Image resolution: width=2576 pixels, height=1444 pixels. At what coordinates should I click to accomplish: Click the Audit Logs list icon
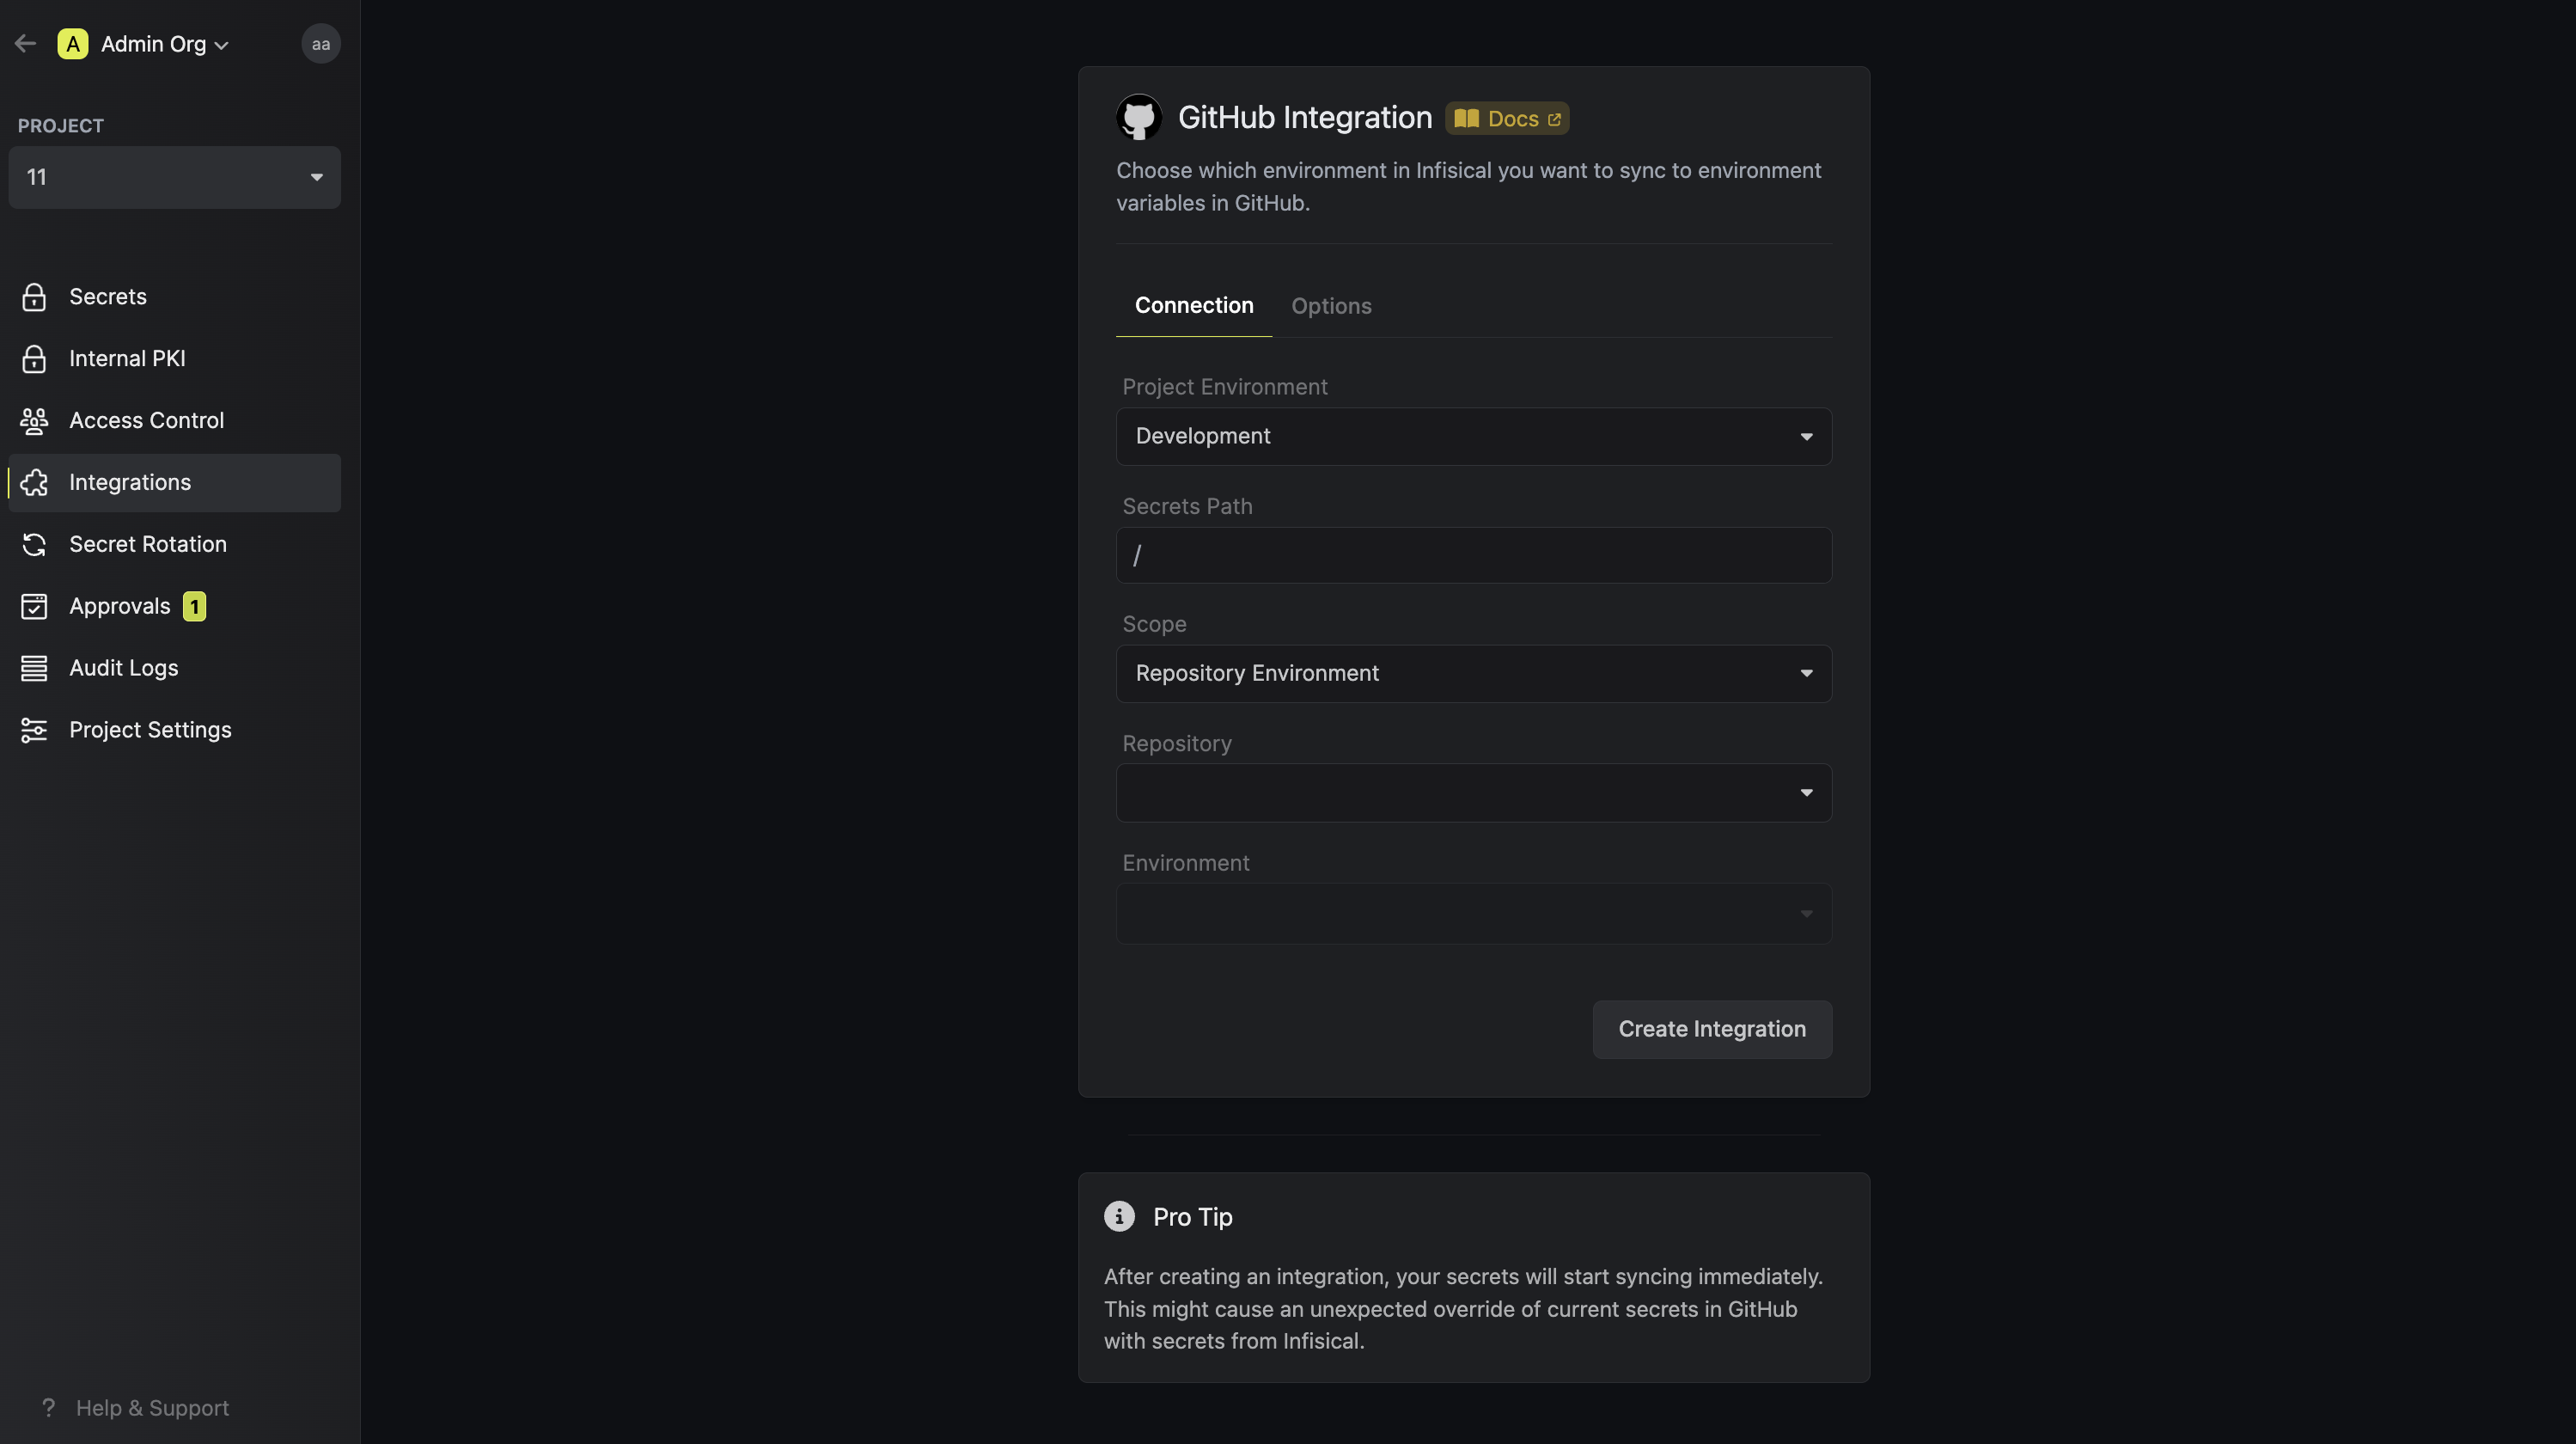click(34, 668)
